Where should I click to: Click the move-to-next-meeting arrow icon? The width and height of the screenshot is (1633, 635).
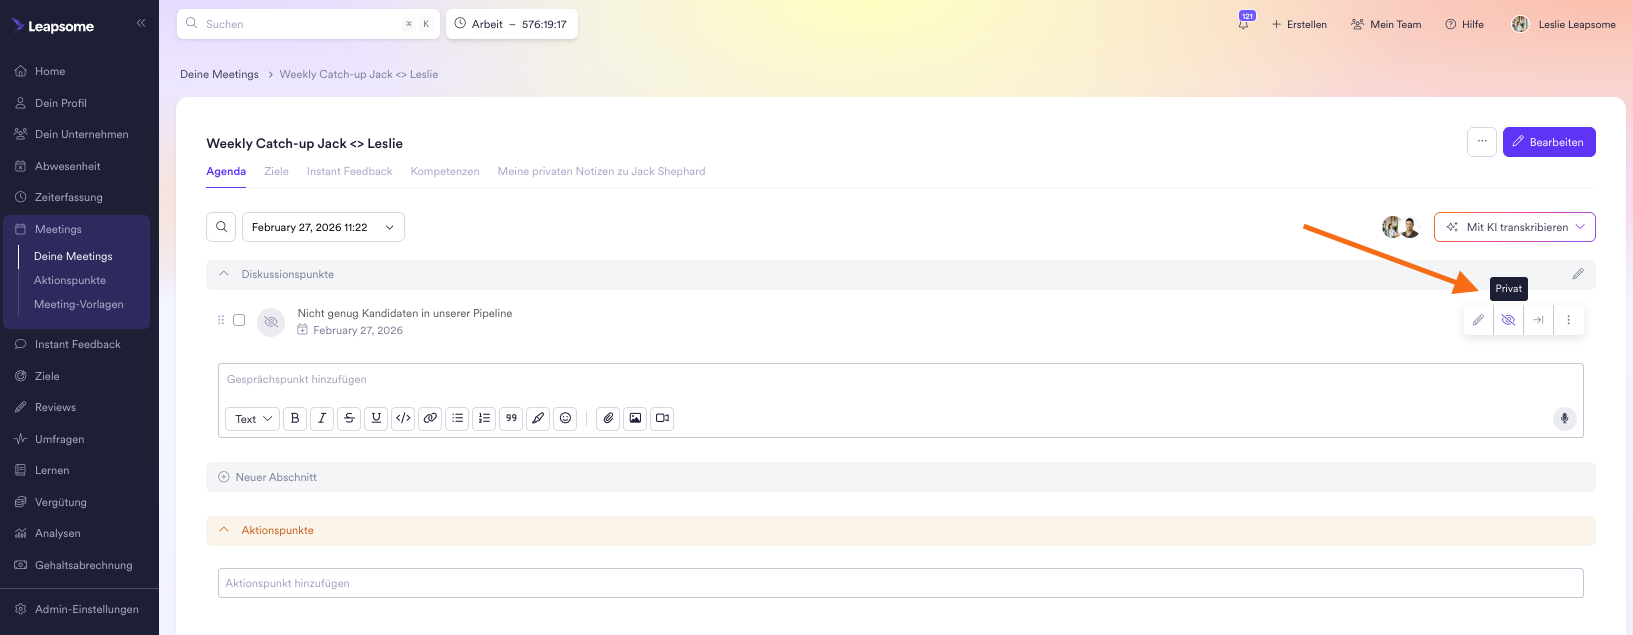click(1538, 320)
